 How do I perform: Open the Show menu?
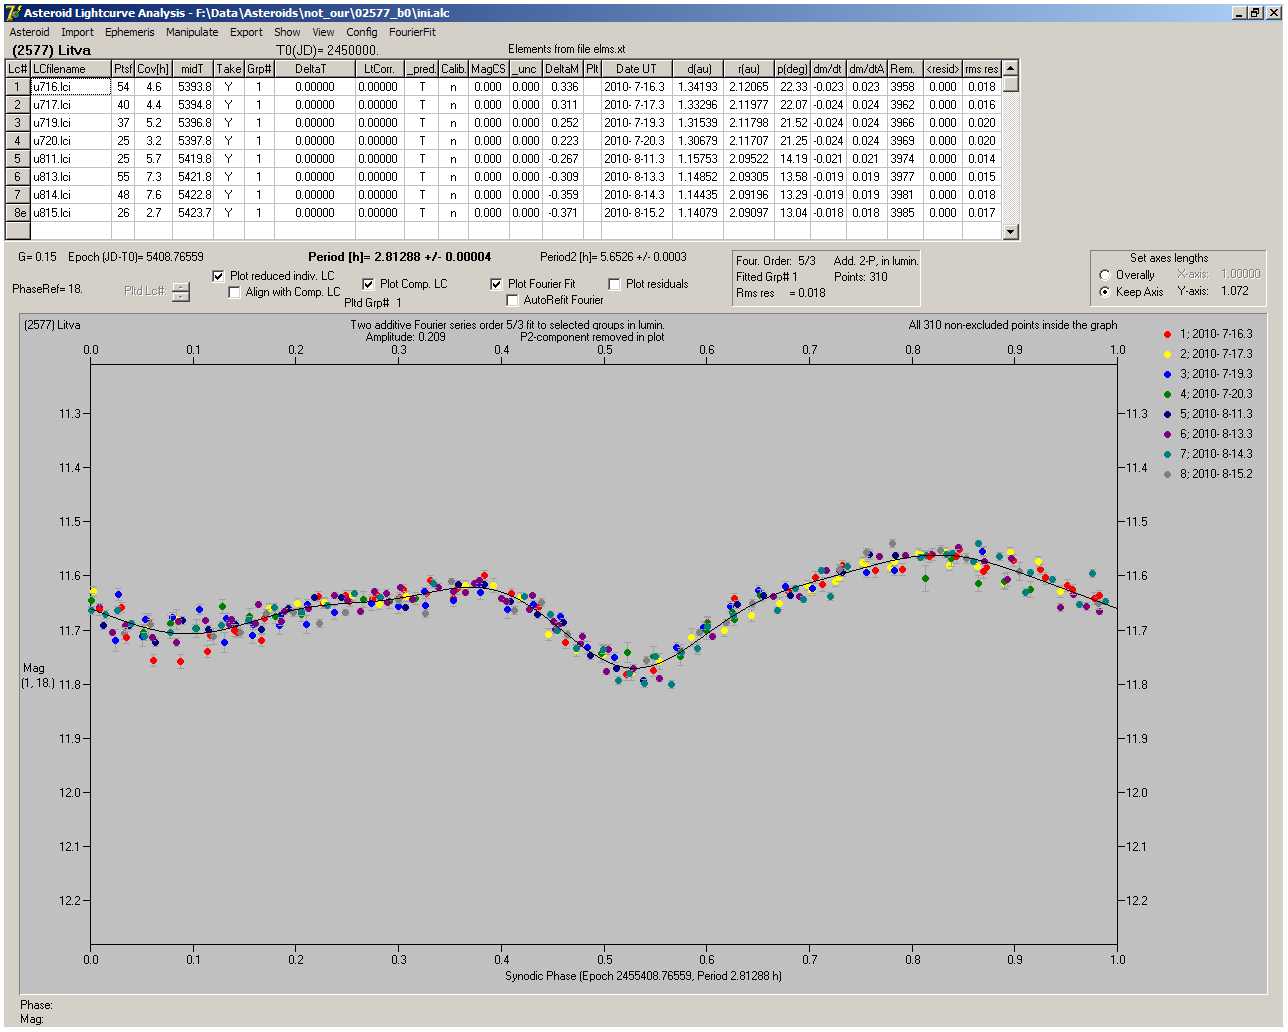(287, 32)
